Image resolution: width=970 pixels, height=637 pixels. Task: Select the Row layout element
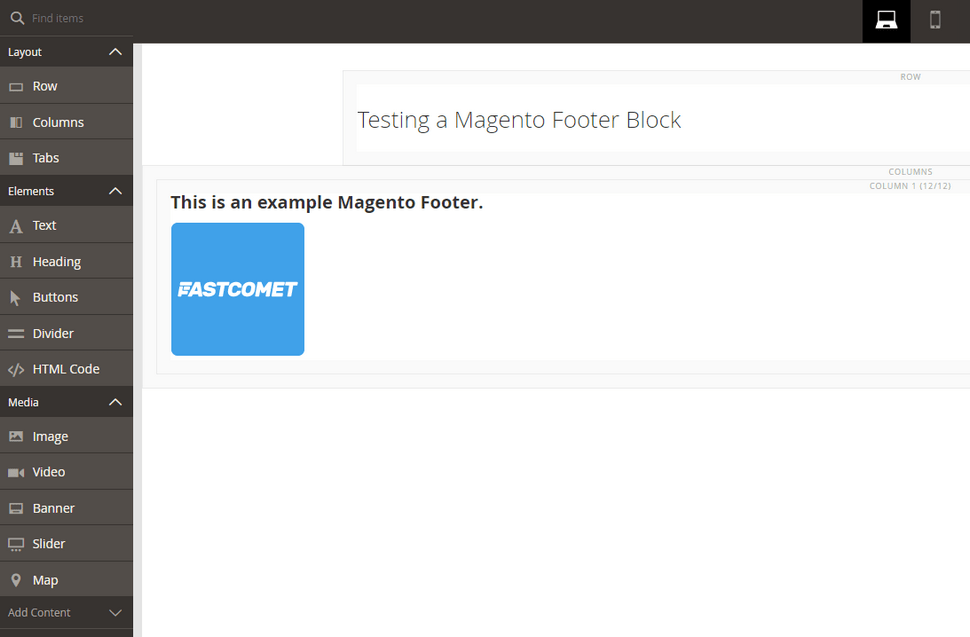[66, 86]
